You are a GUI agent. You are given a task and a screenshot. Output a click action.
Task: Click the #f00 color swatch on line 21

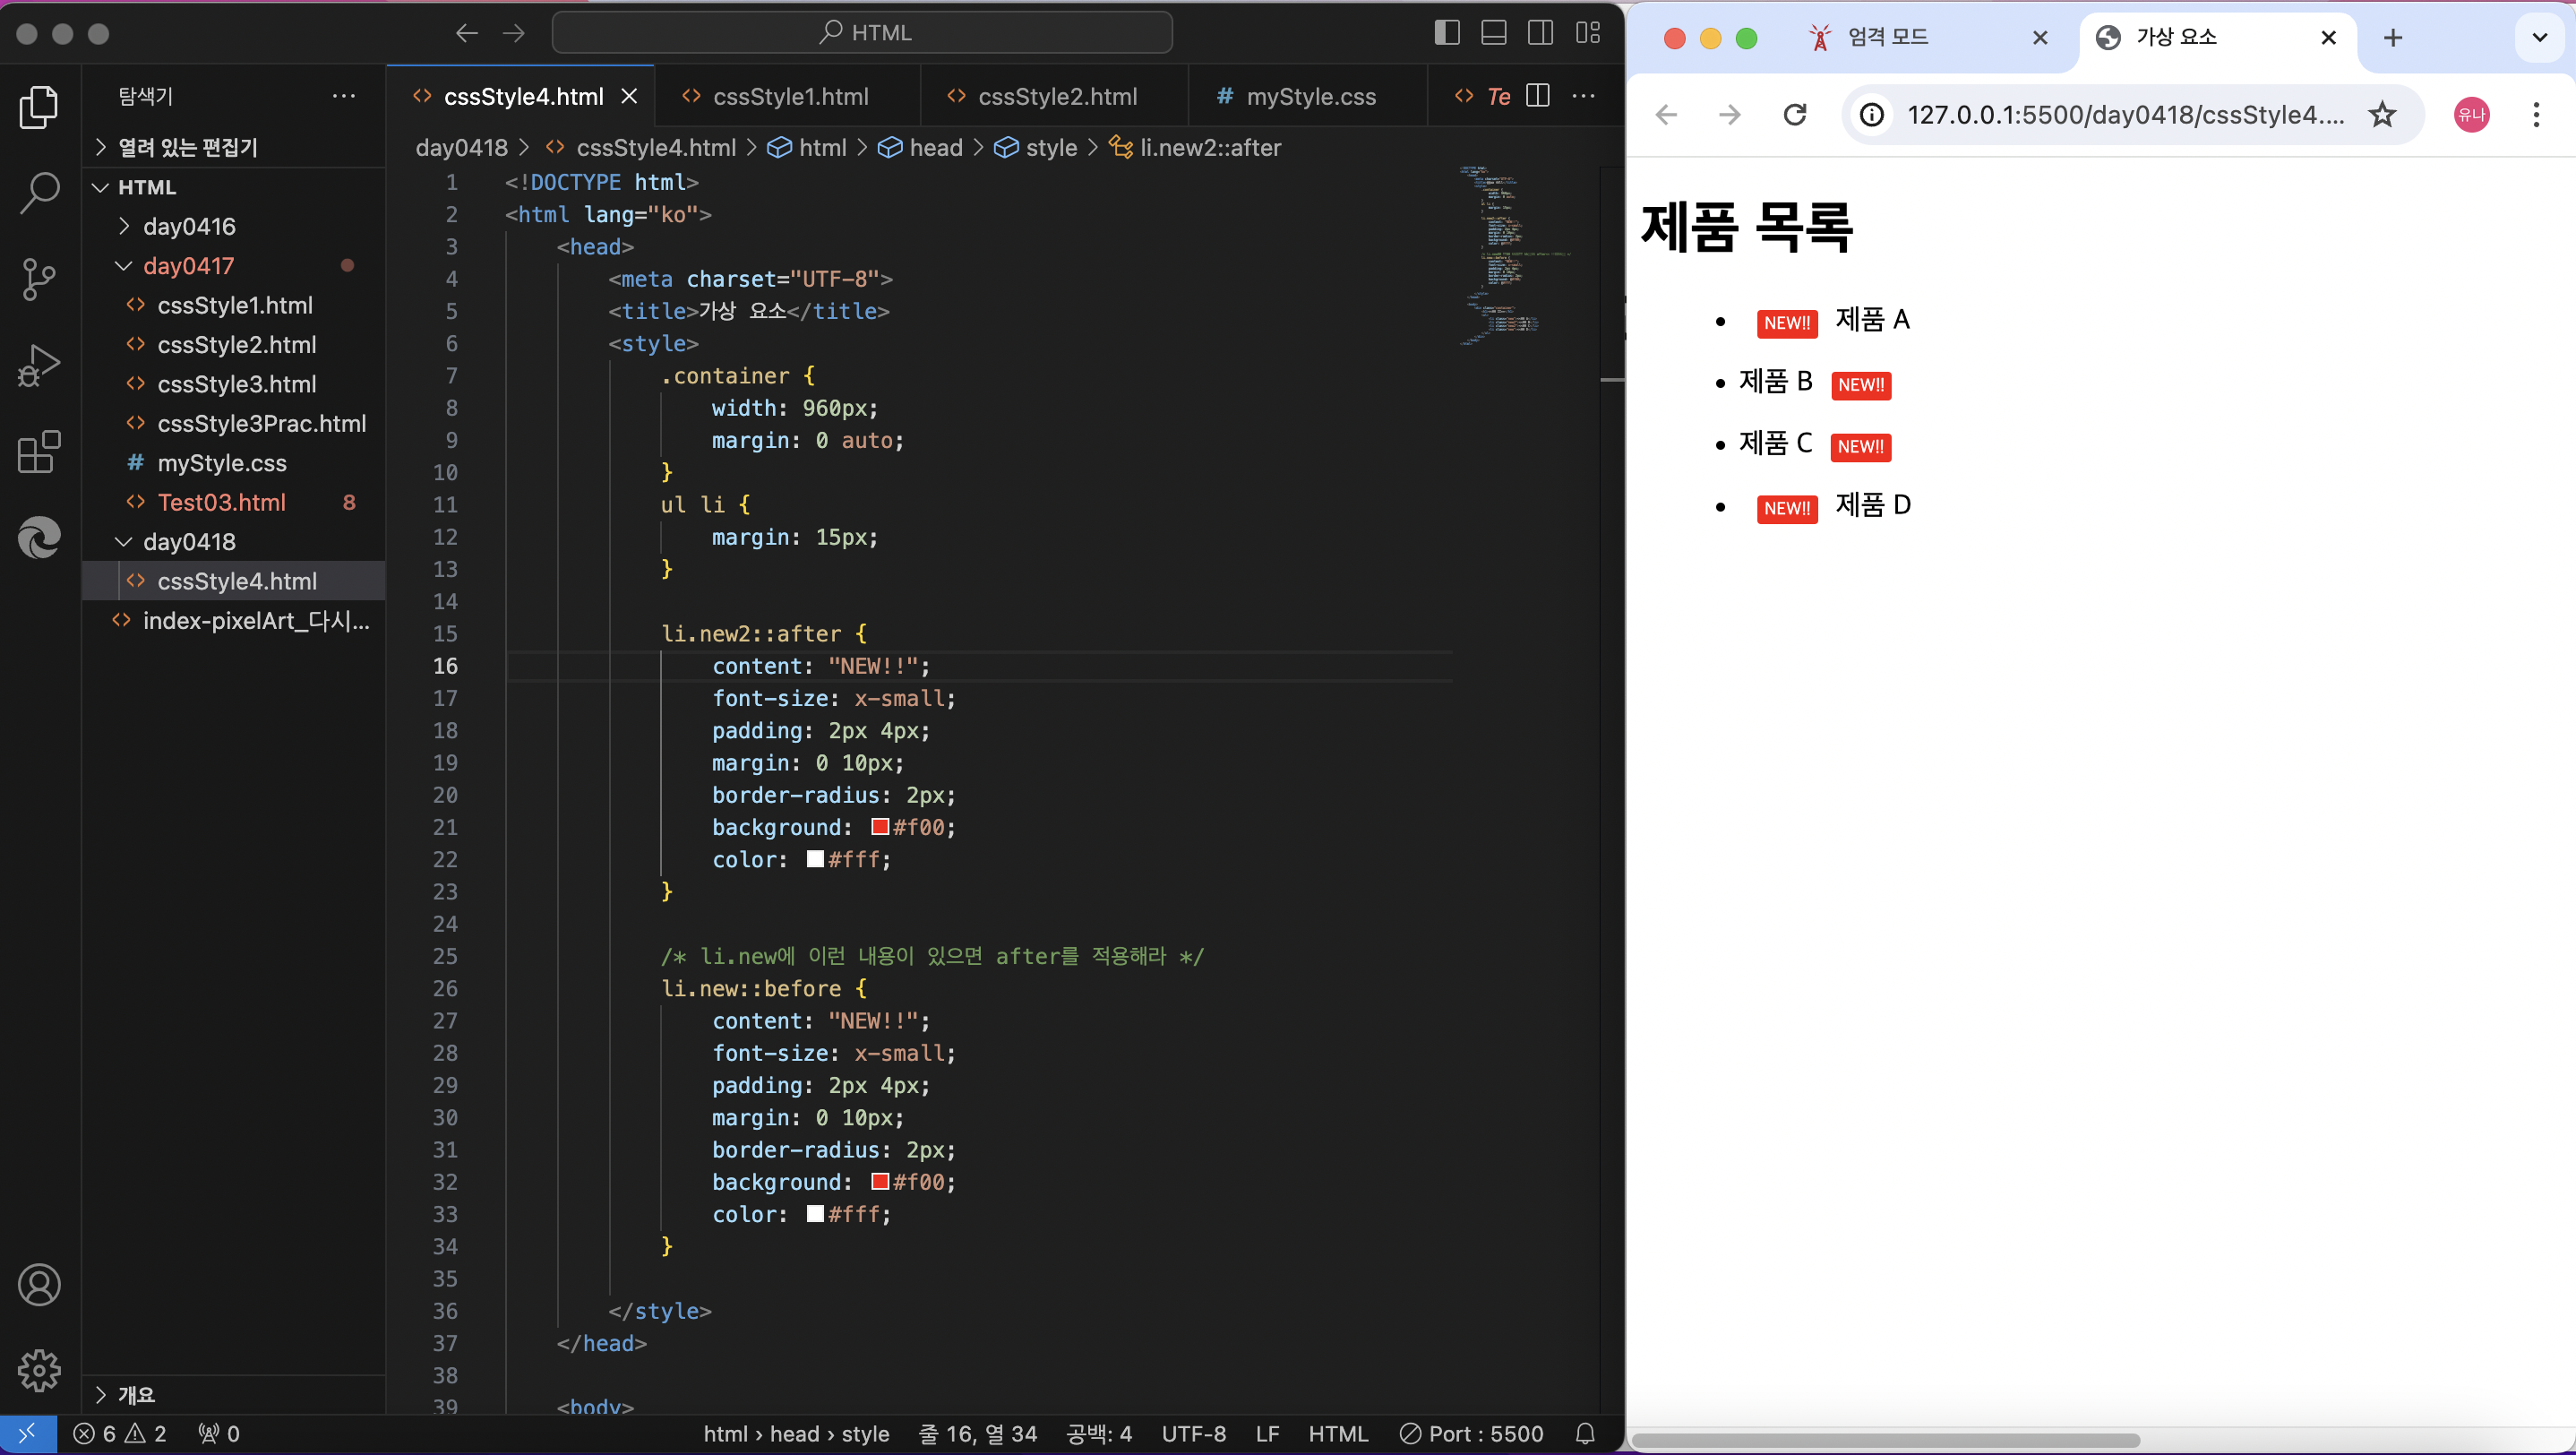tap(880, 827)
